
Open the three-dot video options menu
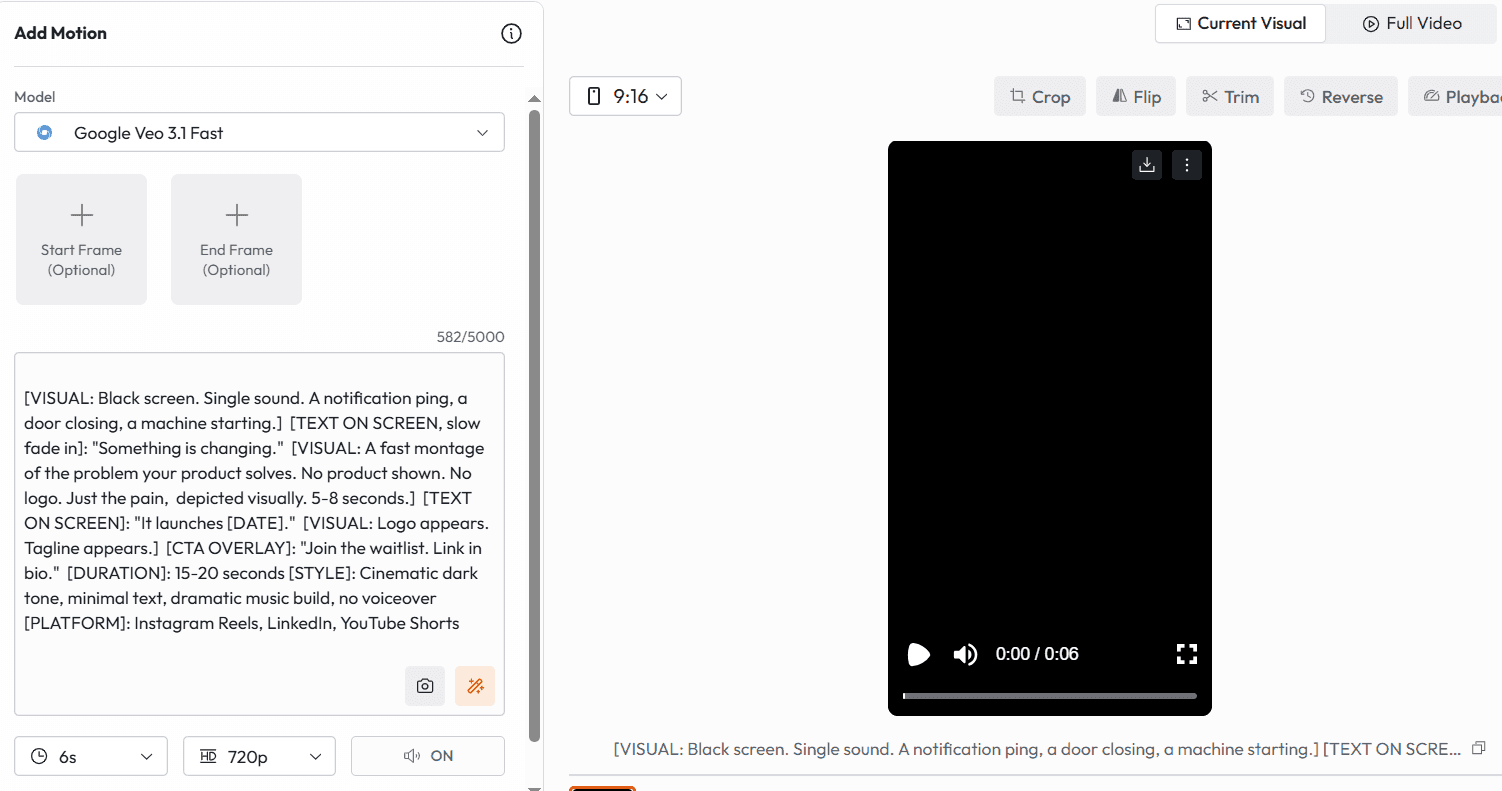pos(1186,165)
